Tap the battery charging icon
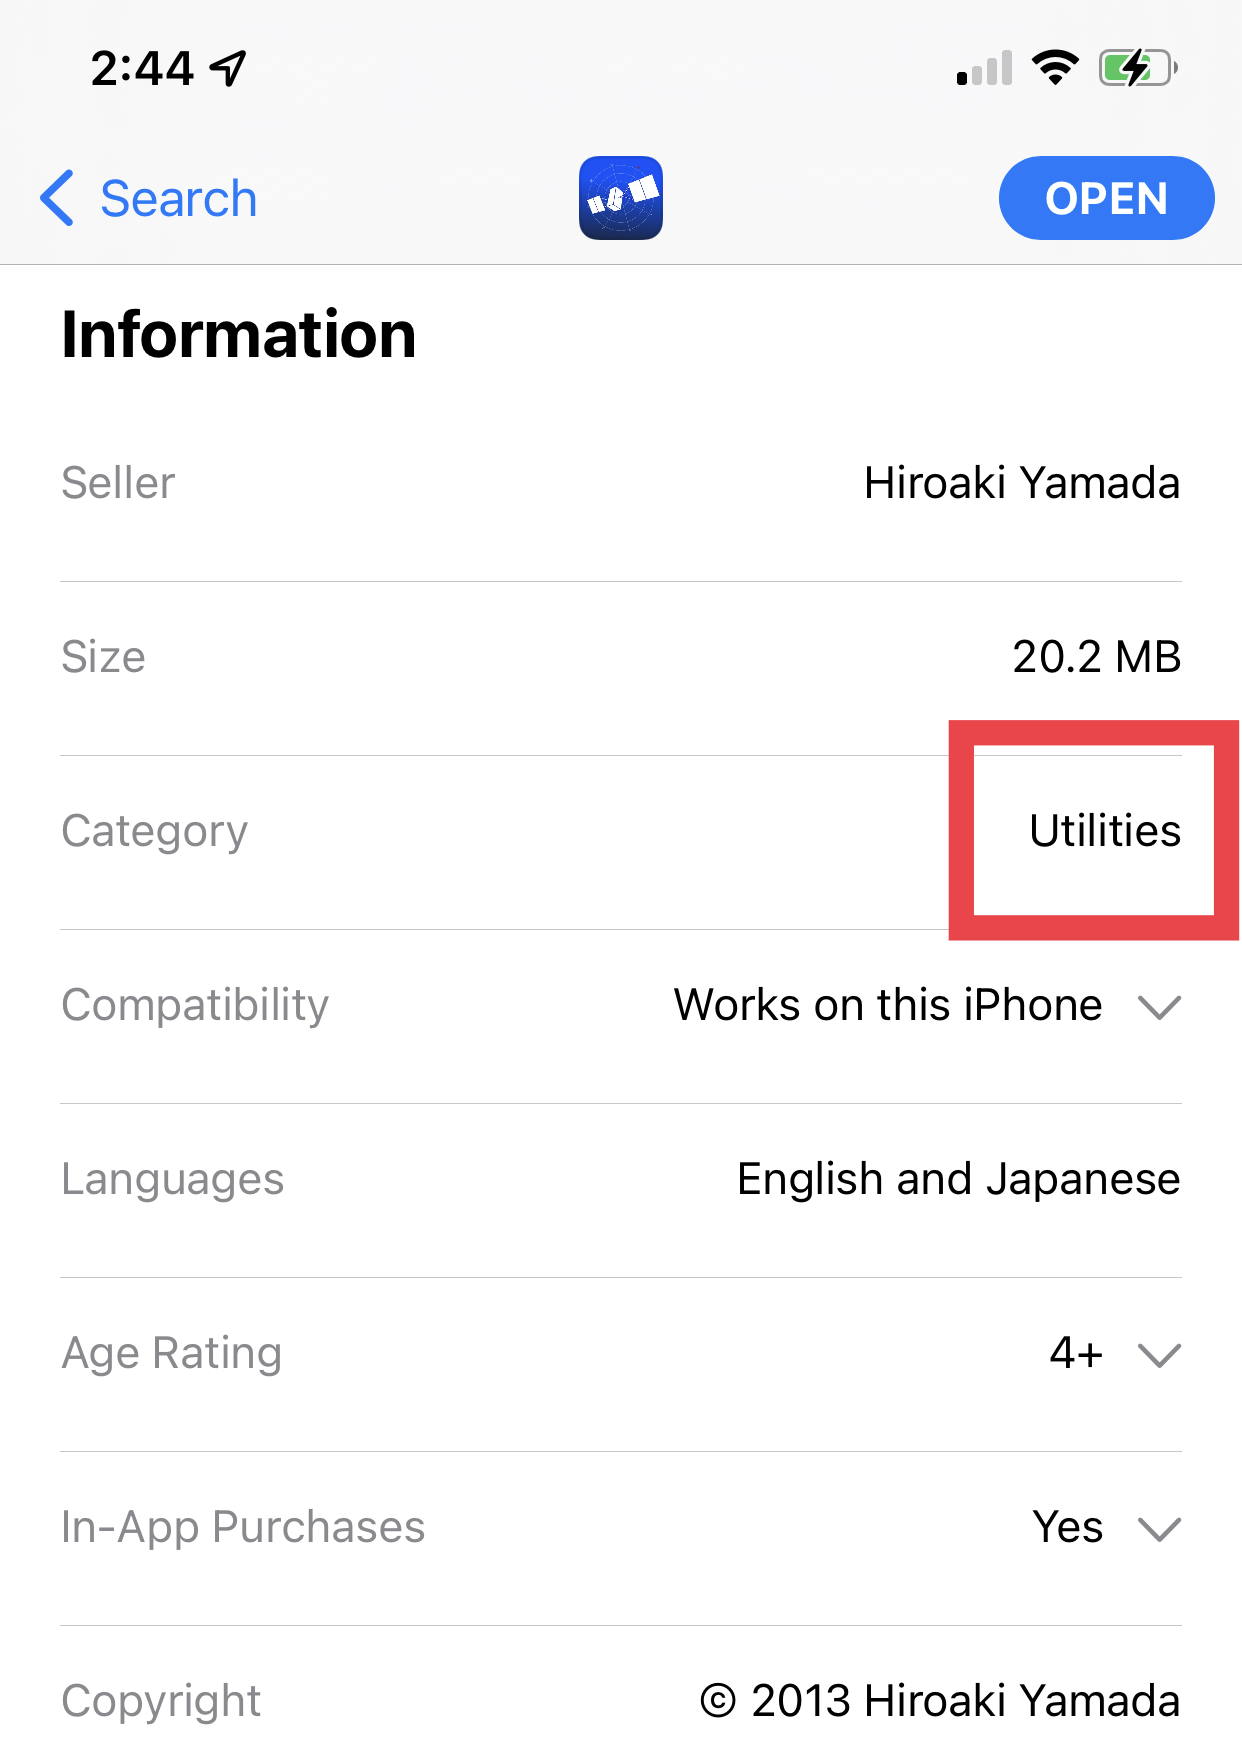 1137,68
